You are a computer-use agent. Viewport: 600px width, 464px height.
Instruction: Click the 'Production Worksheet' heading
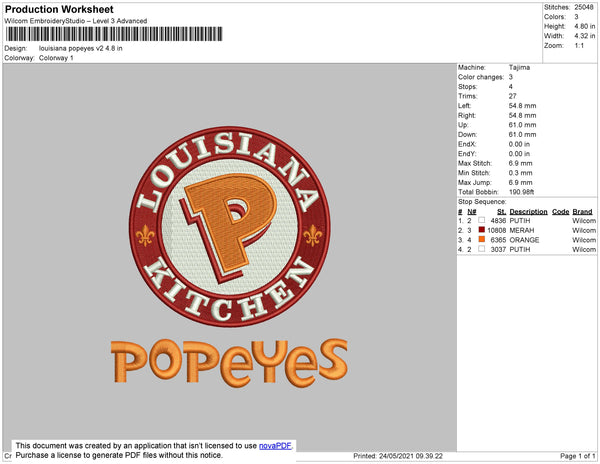click(59, 10)
